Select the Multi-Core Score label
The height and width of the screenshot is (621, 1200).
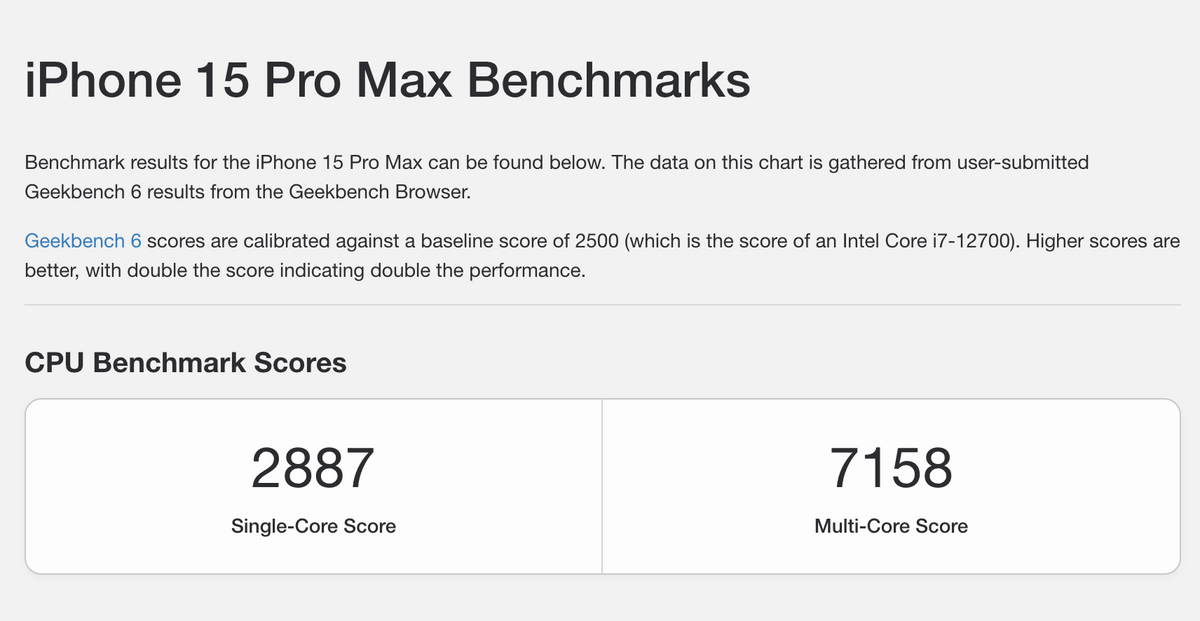tap(891, 526)
